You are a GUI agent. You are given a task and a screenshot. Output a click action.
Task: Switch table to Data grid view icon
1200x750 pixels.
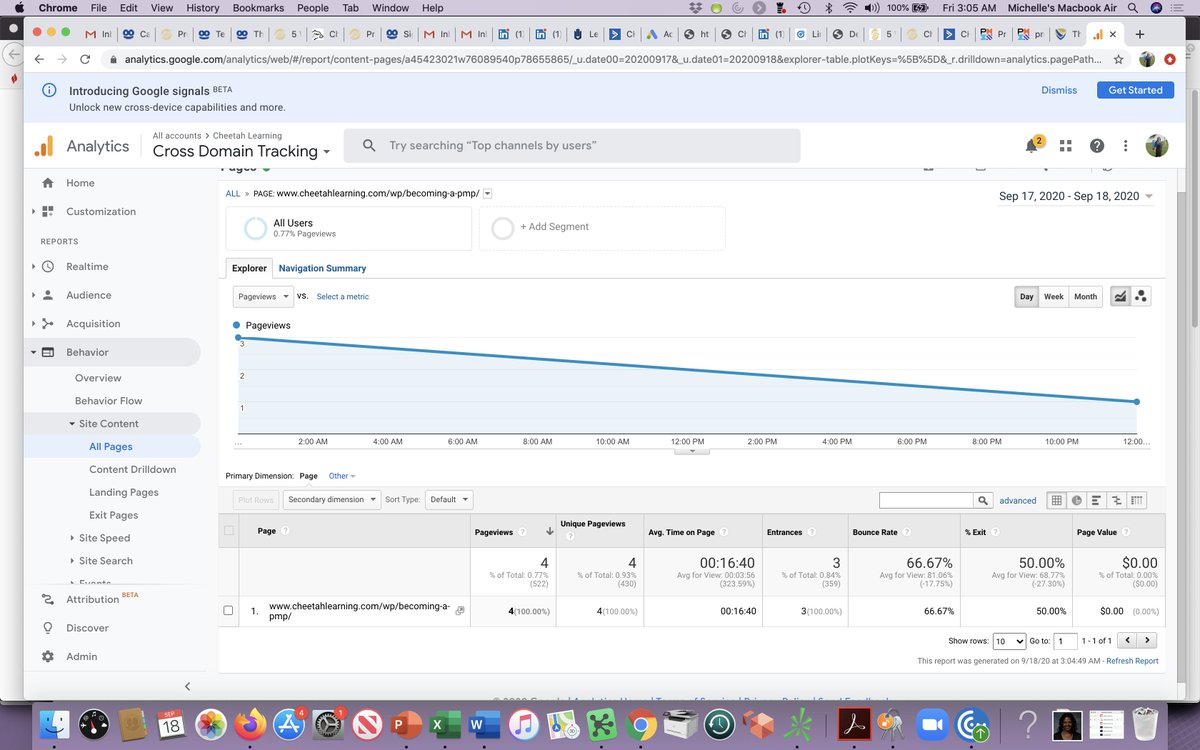coord(1056,500)
